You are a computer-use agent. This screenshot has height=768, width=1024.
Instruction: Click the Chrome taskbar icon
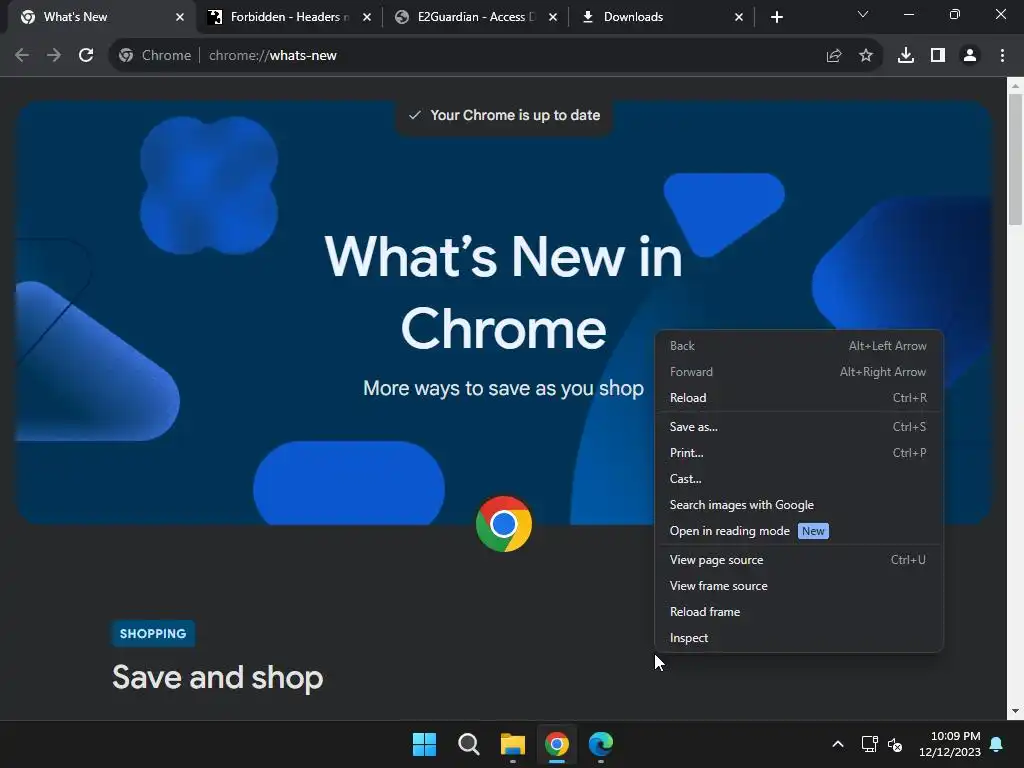click(x=557, y=744)
